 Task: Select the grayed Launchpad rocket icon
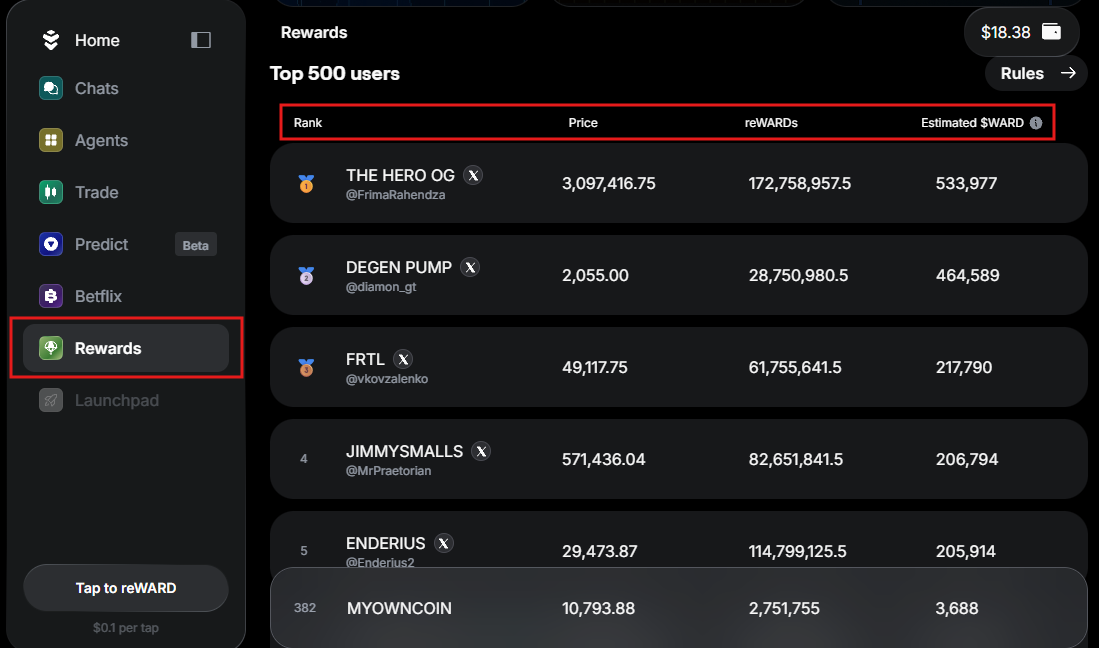pyautogui.click(x=51, y=400)
